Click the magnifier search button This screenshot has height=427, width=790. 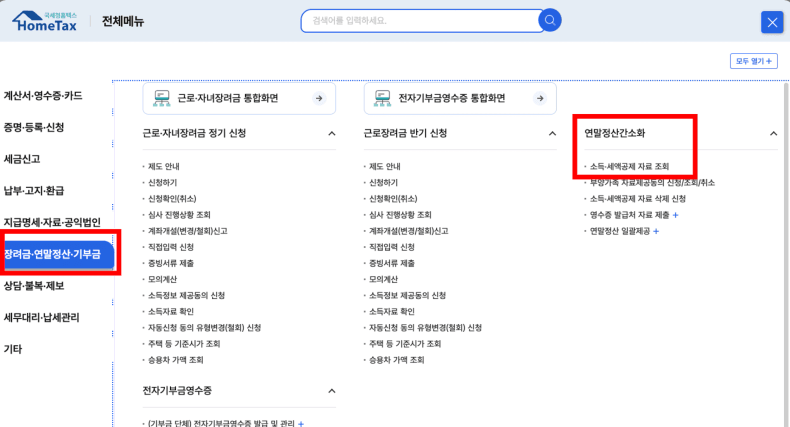click(x=550, y=20)
